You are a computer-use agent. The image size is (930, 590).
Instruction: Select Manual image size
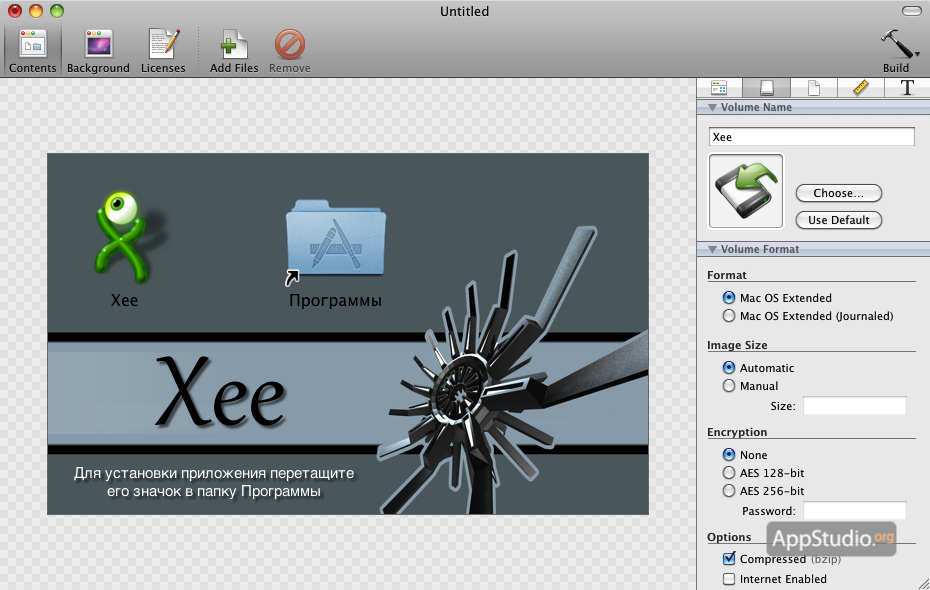pos(729,386)
